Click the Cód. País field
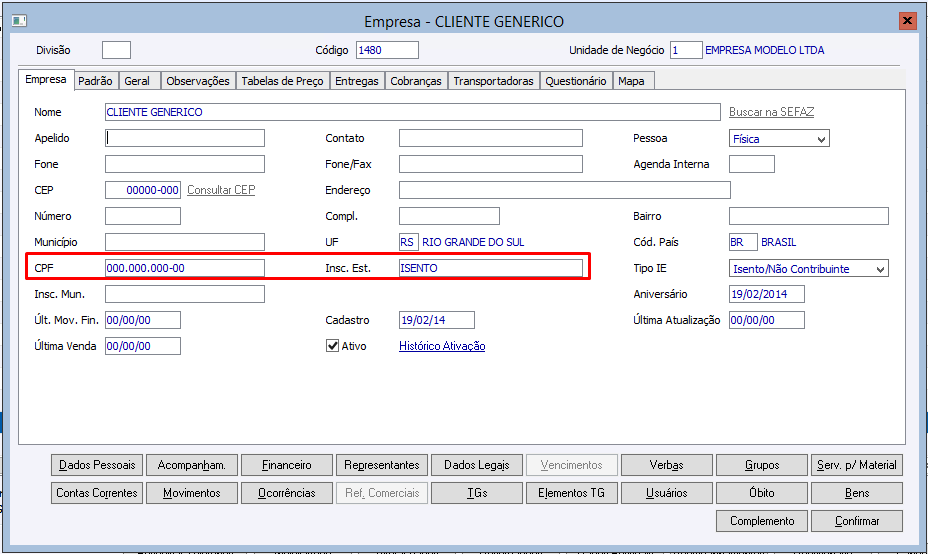 743,242
